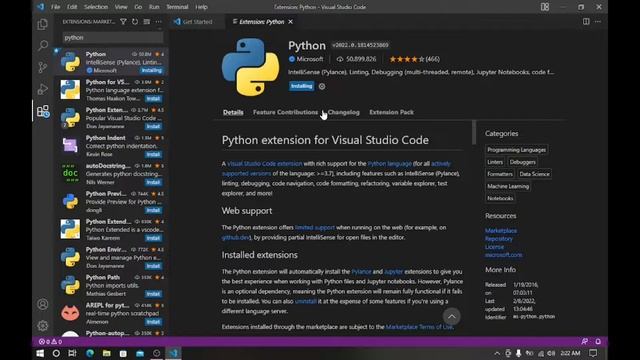Viewport: 640px width, 360px height.
Task: Open the Visual Studio Code extension link
Action: pos(264,164)
